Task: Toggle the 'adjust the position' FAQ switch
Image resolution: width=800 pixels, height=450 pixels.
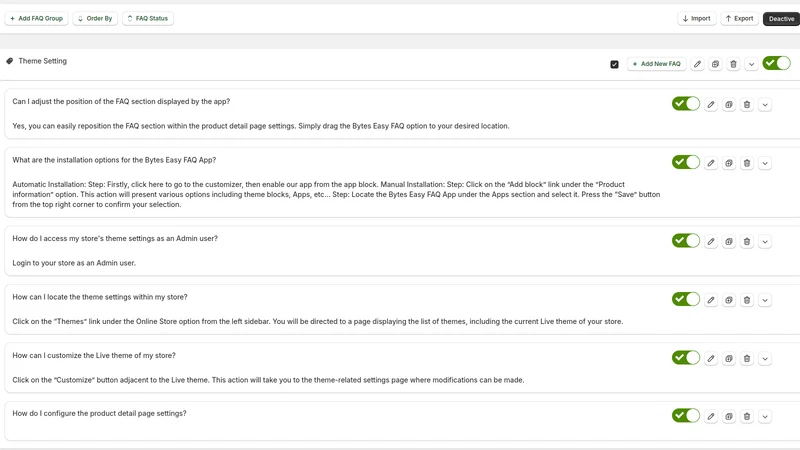Action: (x=686, y=104)
